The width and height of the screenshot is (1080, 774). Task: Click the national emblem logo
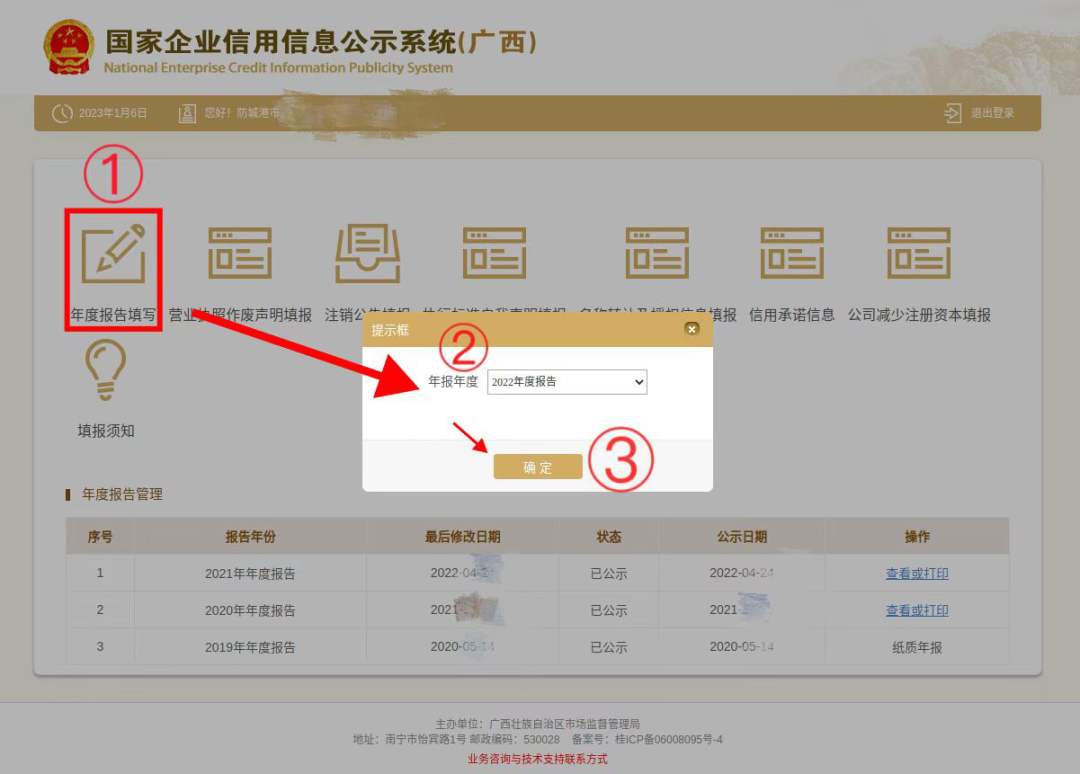(x=69, y=47)
